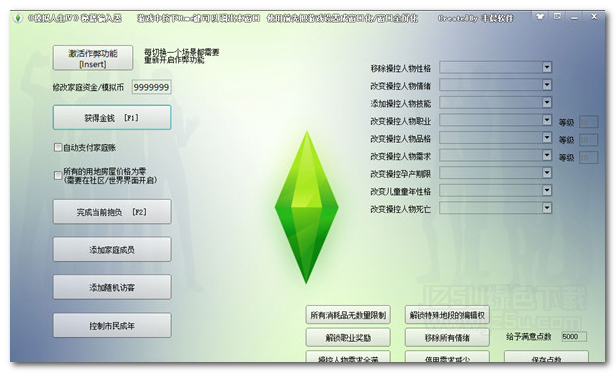This screenshot has height=373, width=616.
Task: Enable the 自动支付家庭账 checkbox
Action: coord(58,147)
